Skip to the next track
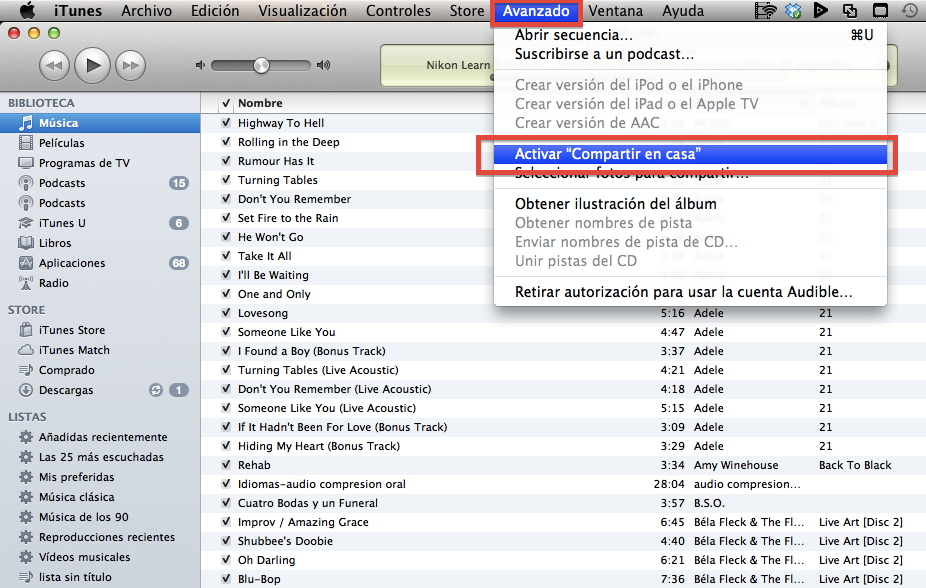926x588 pixels. [130, 66]
